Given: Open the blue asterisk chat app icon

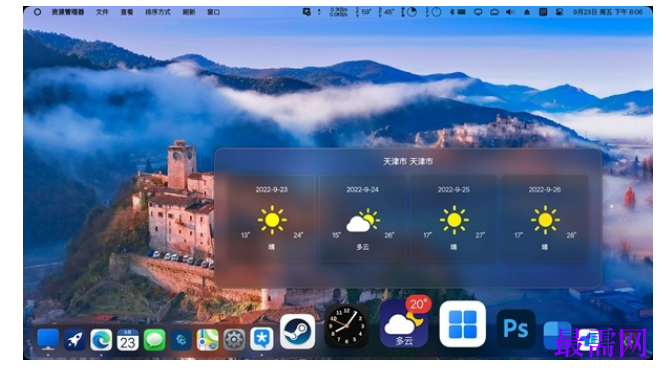Looking at the screenshot, I should (261, 339).
